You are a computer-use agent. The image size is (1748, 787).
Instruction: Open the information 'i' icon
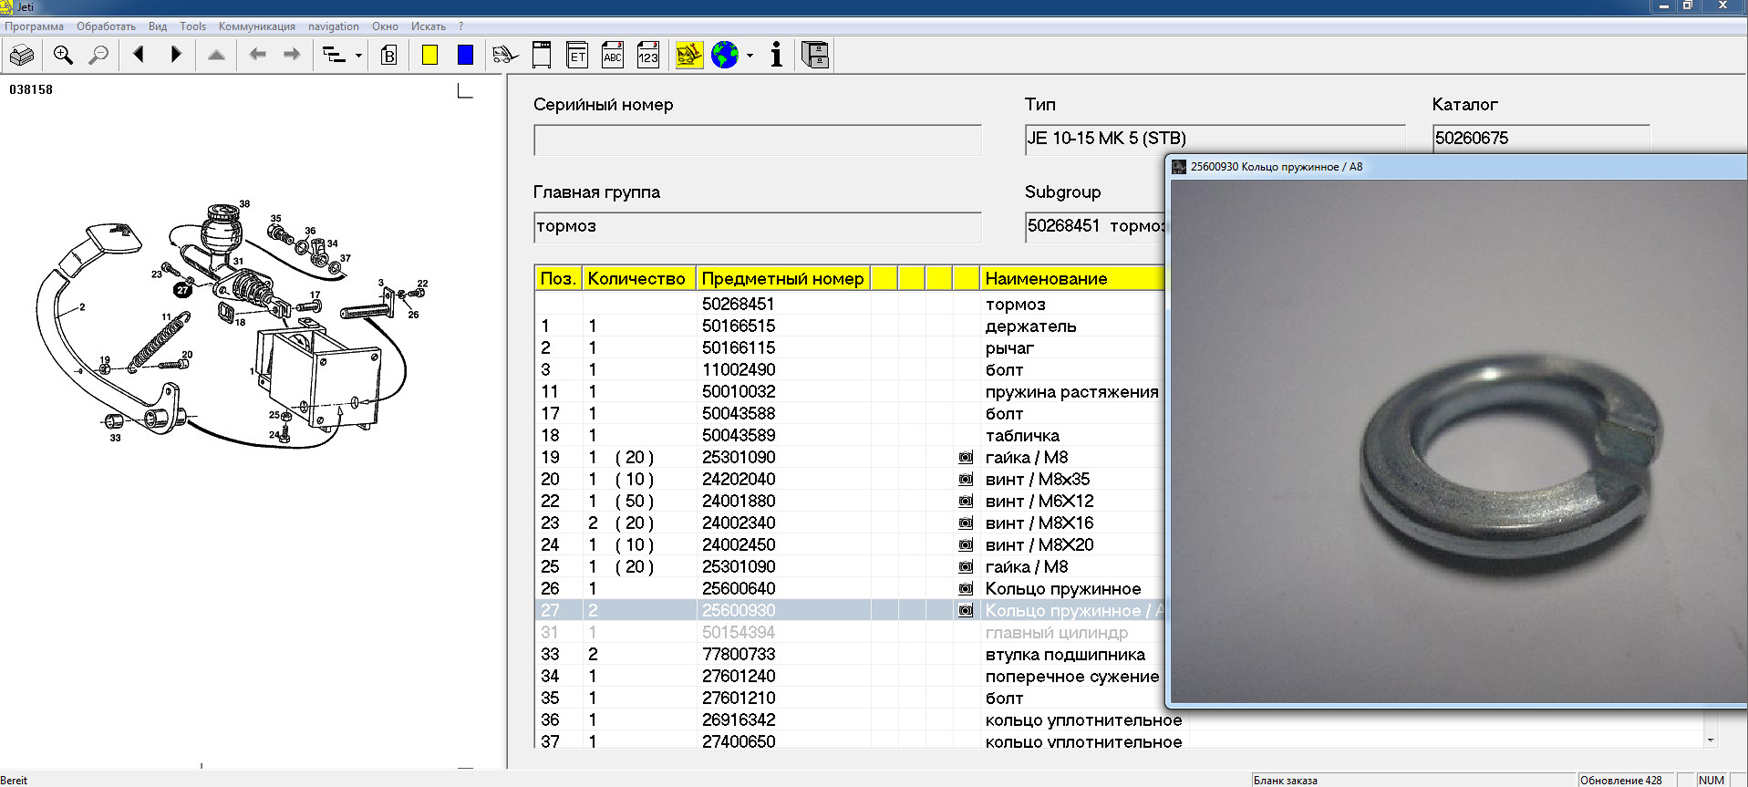(776, 55)
